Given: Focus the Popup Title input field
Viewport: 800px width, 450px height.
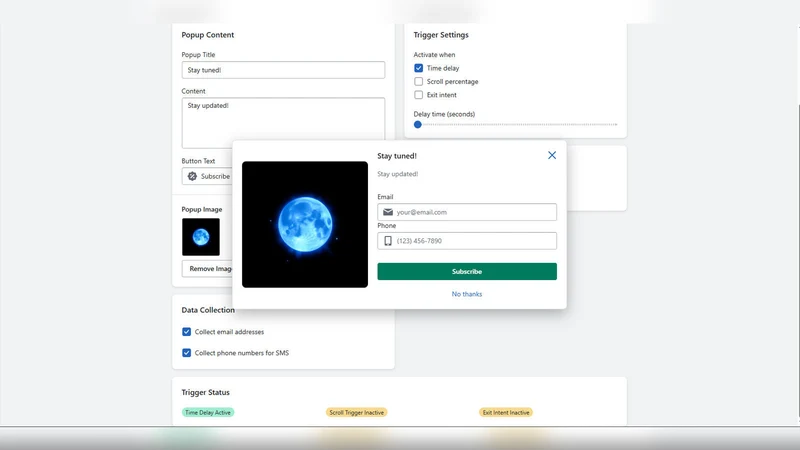Looking at the screenshot, I should pos(283,70).
